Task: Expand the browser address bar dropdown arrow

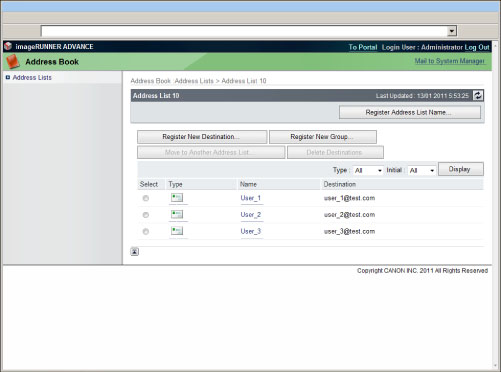Action: (x=452, y=31)
